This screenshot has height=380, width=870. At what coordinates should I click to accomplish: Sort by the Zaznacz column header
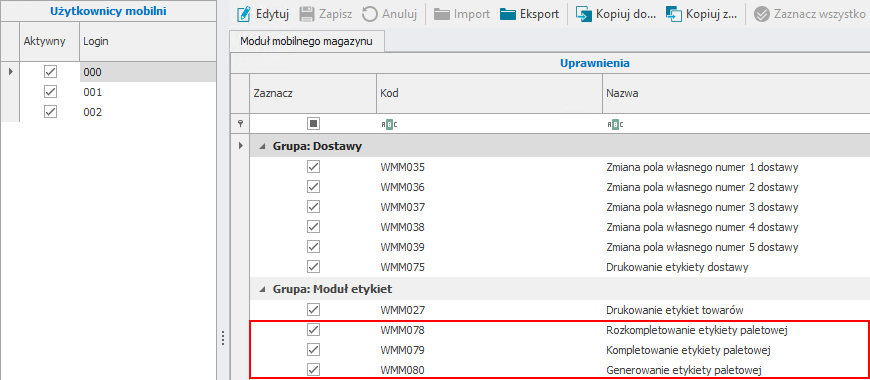pos(313,93)
